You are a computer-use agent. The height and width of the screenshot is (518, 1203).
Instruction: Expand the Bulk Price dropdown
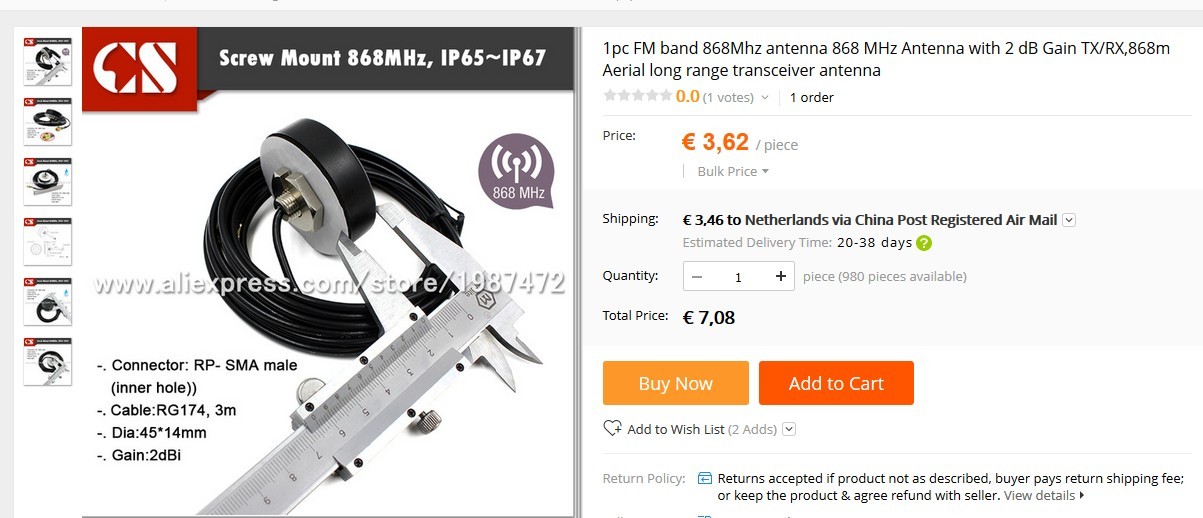point(733,171)
